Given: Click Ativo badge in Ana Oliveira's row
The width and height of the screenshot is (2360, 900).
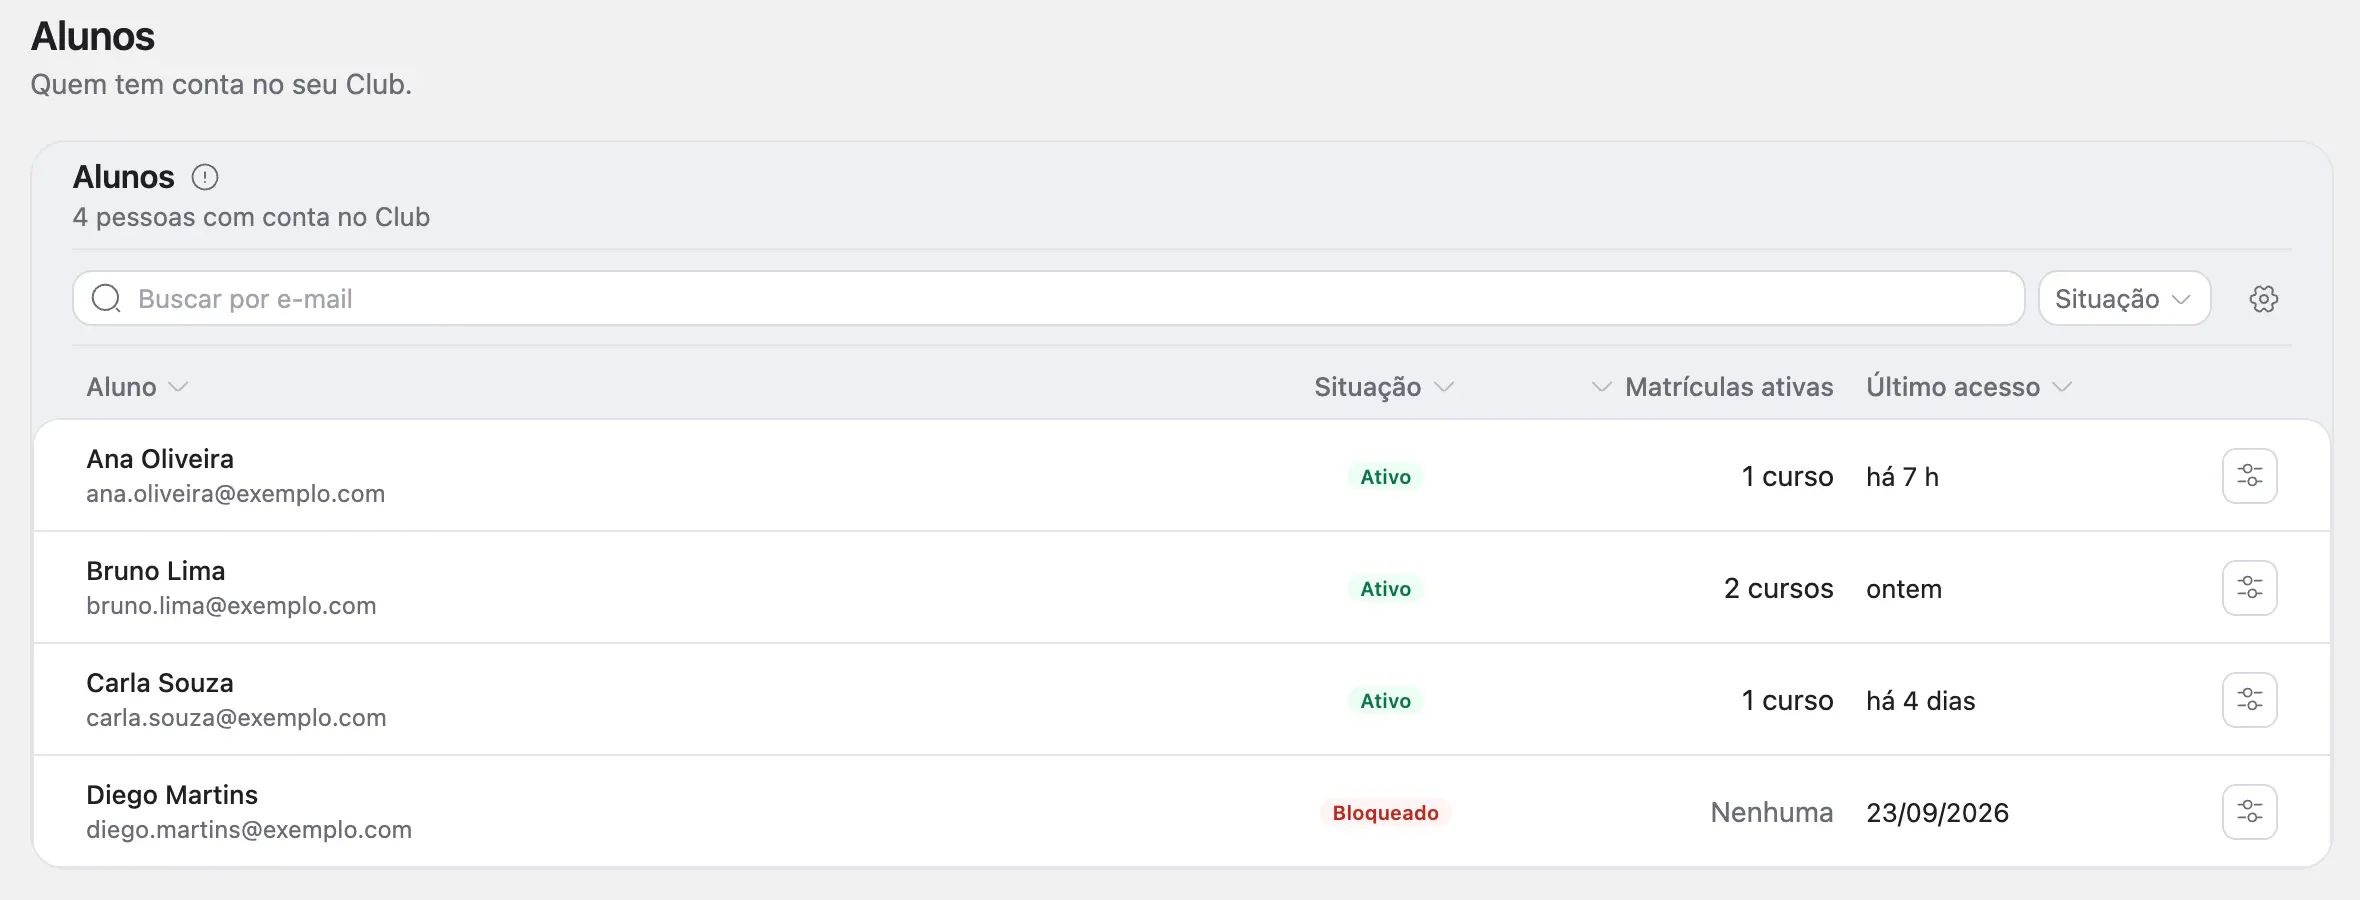Looking at the screenshot, I should 1385,477.
